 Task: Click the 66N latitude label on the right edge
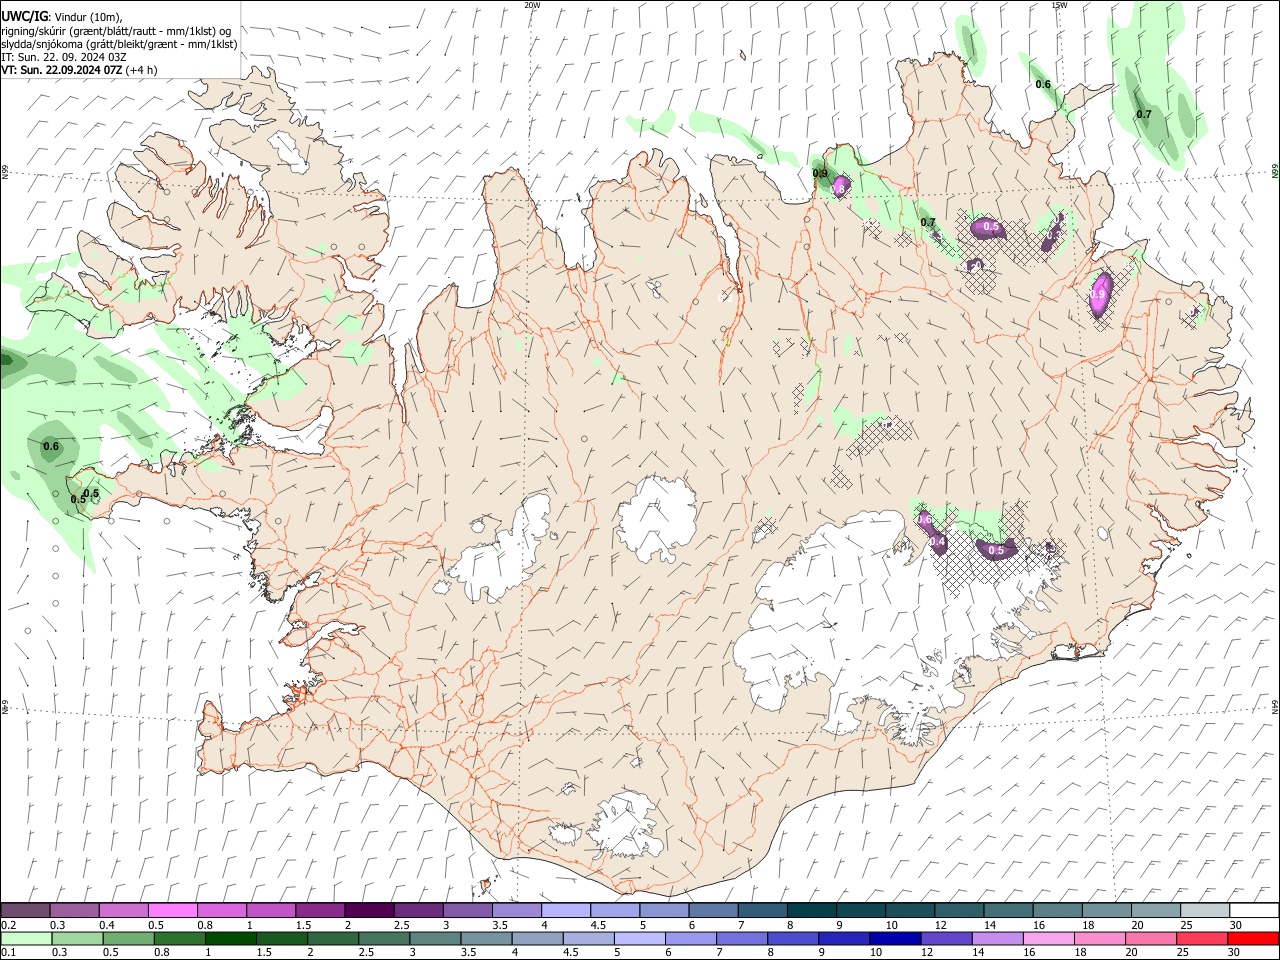pyautogui.click(x=1275, y=171)
